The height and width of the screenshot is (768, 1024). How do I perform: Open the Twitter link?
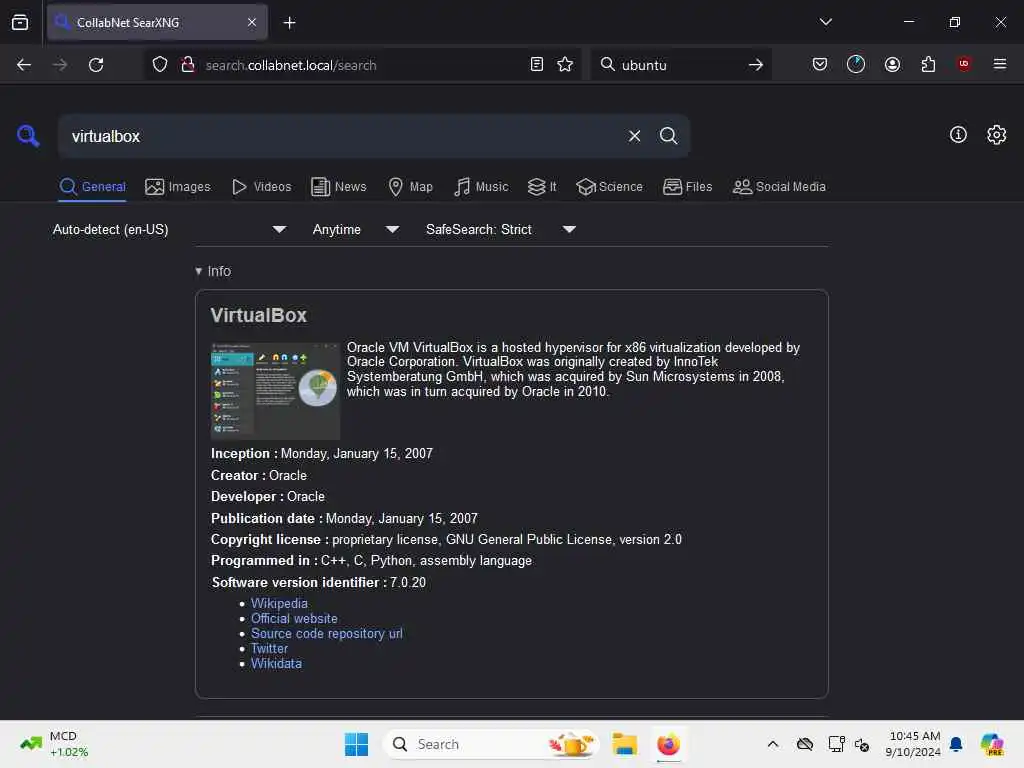(x=269, y=648)
